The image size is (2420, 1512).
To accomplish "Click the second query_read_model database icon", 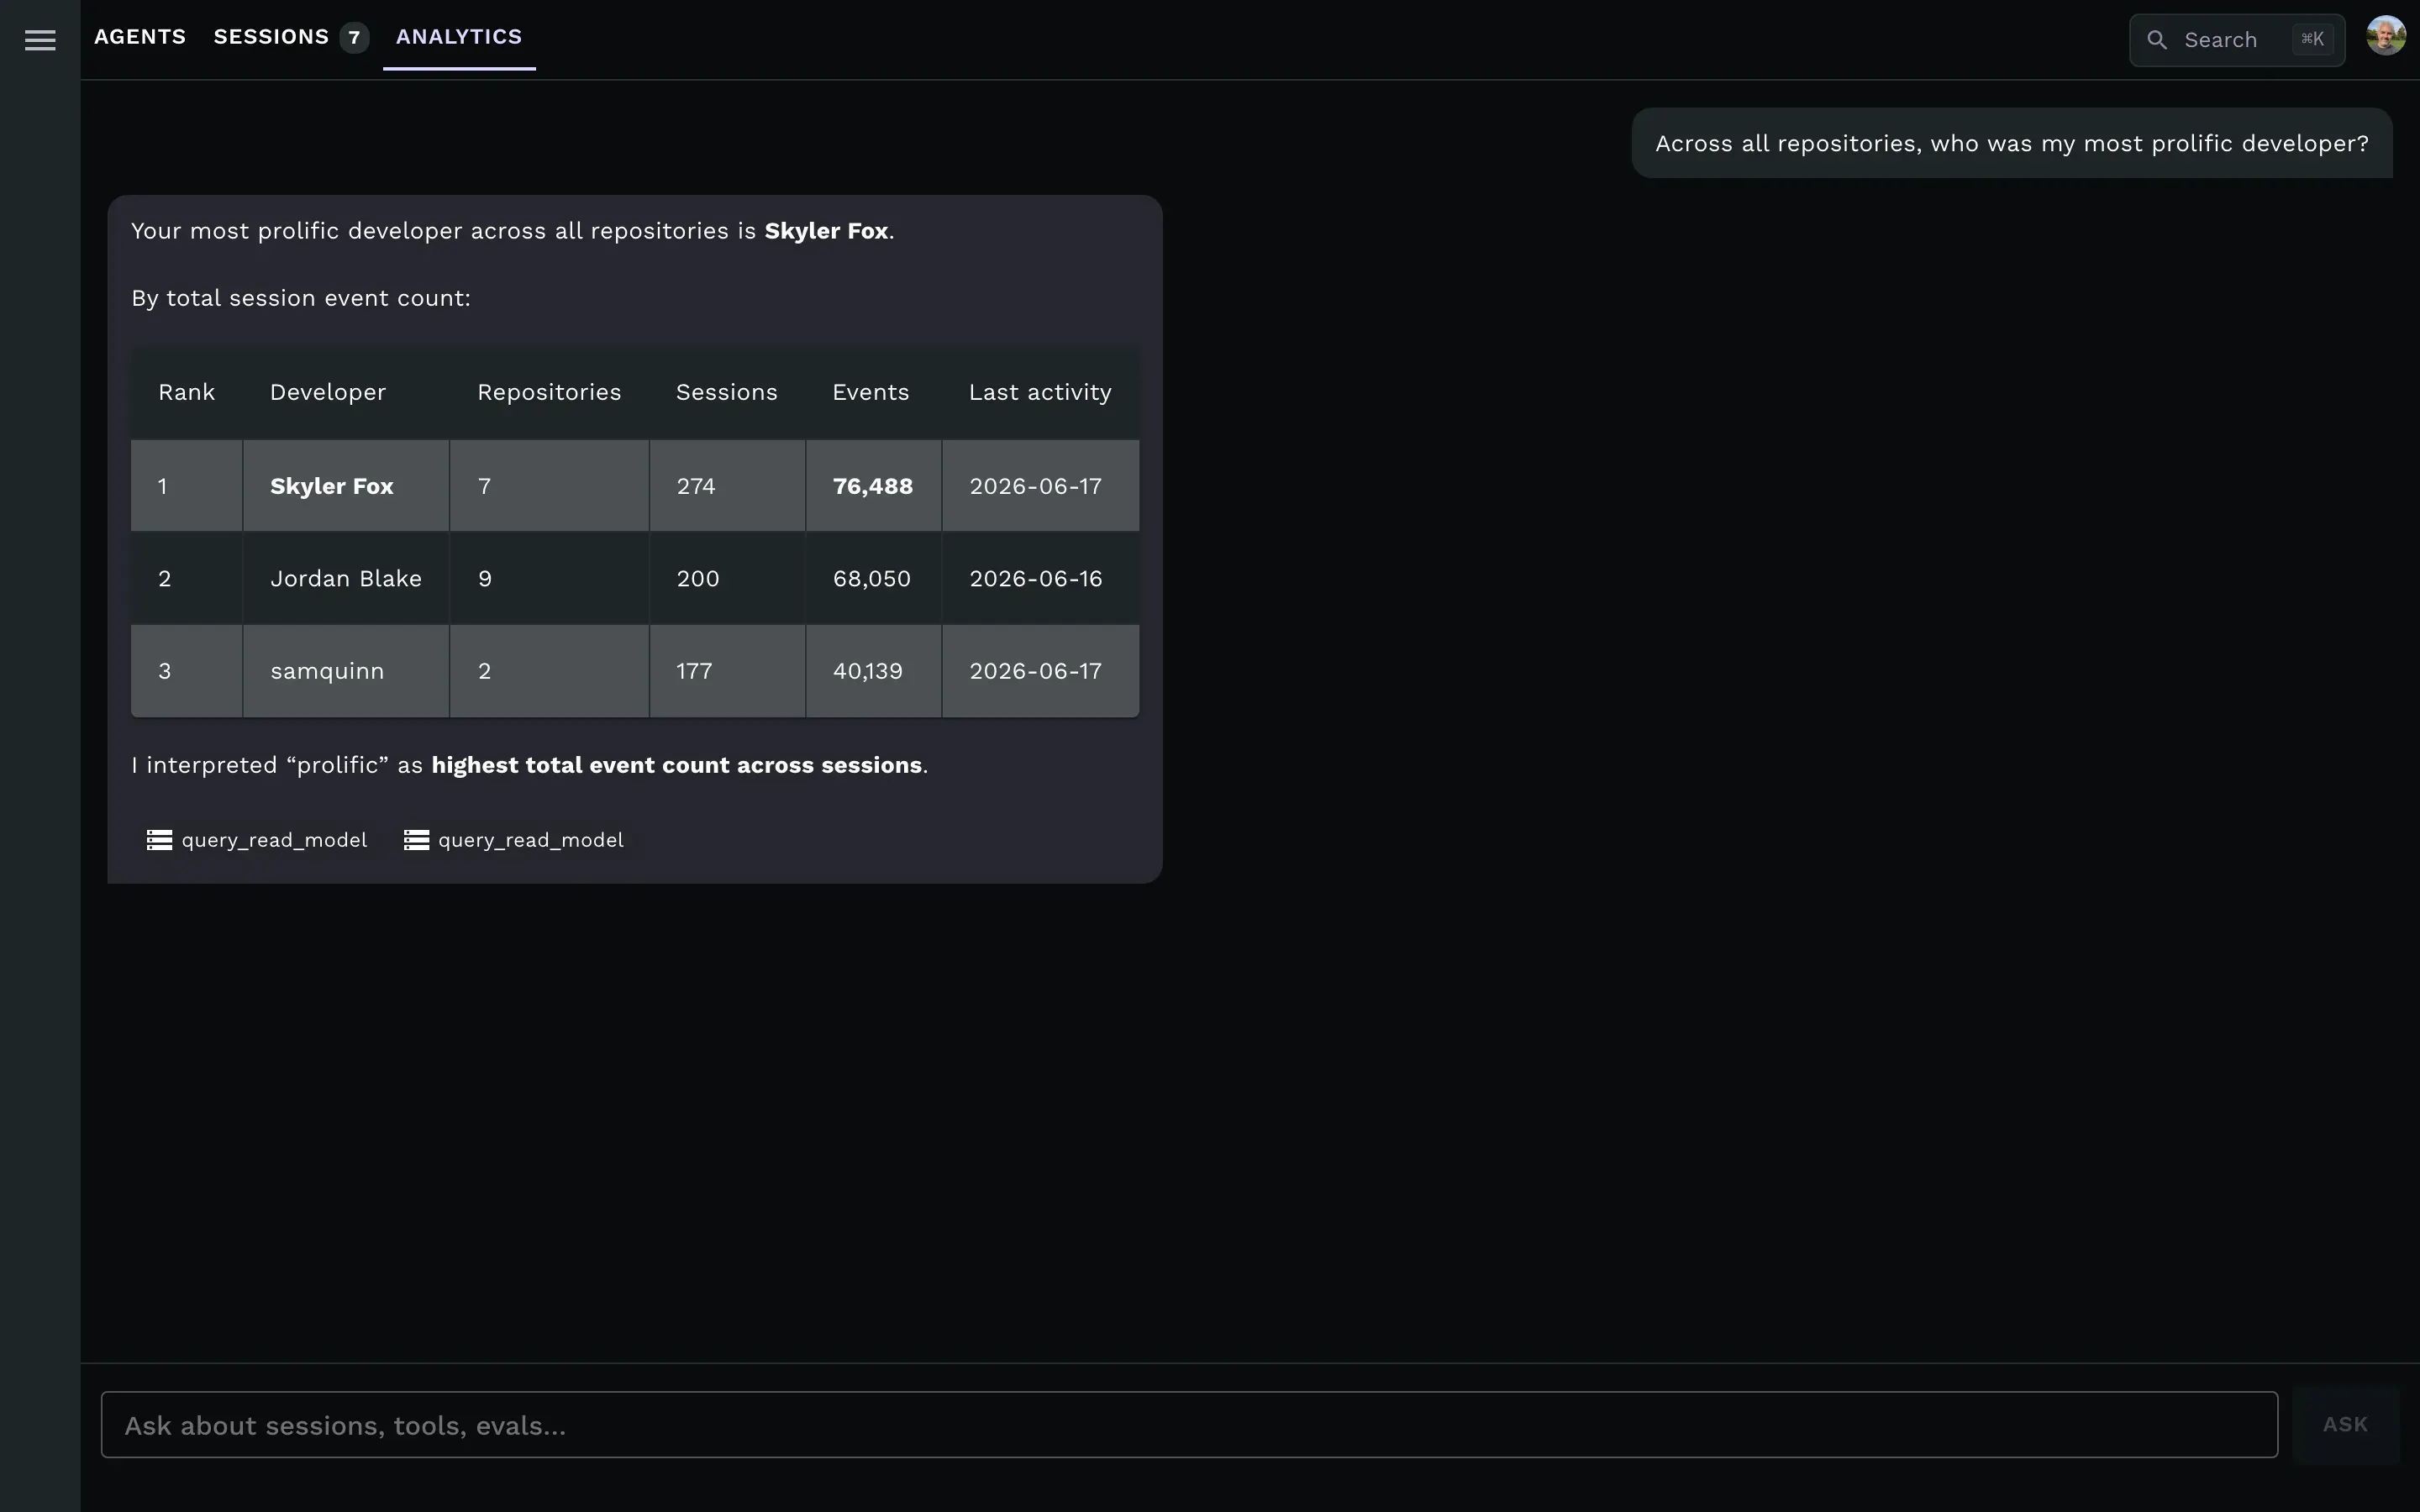I will [416, 840].
